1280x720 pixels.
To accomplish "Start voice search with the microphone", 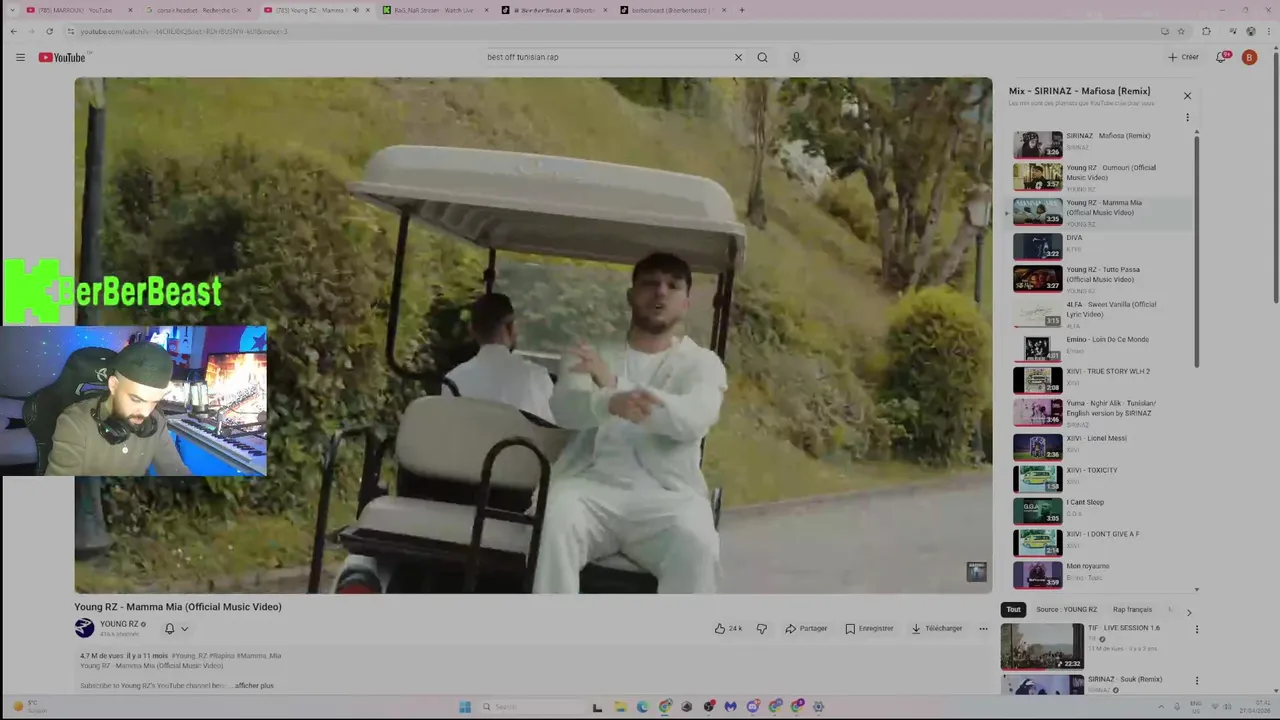I will (x=796, y=57).
